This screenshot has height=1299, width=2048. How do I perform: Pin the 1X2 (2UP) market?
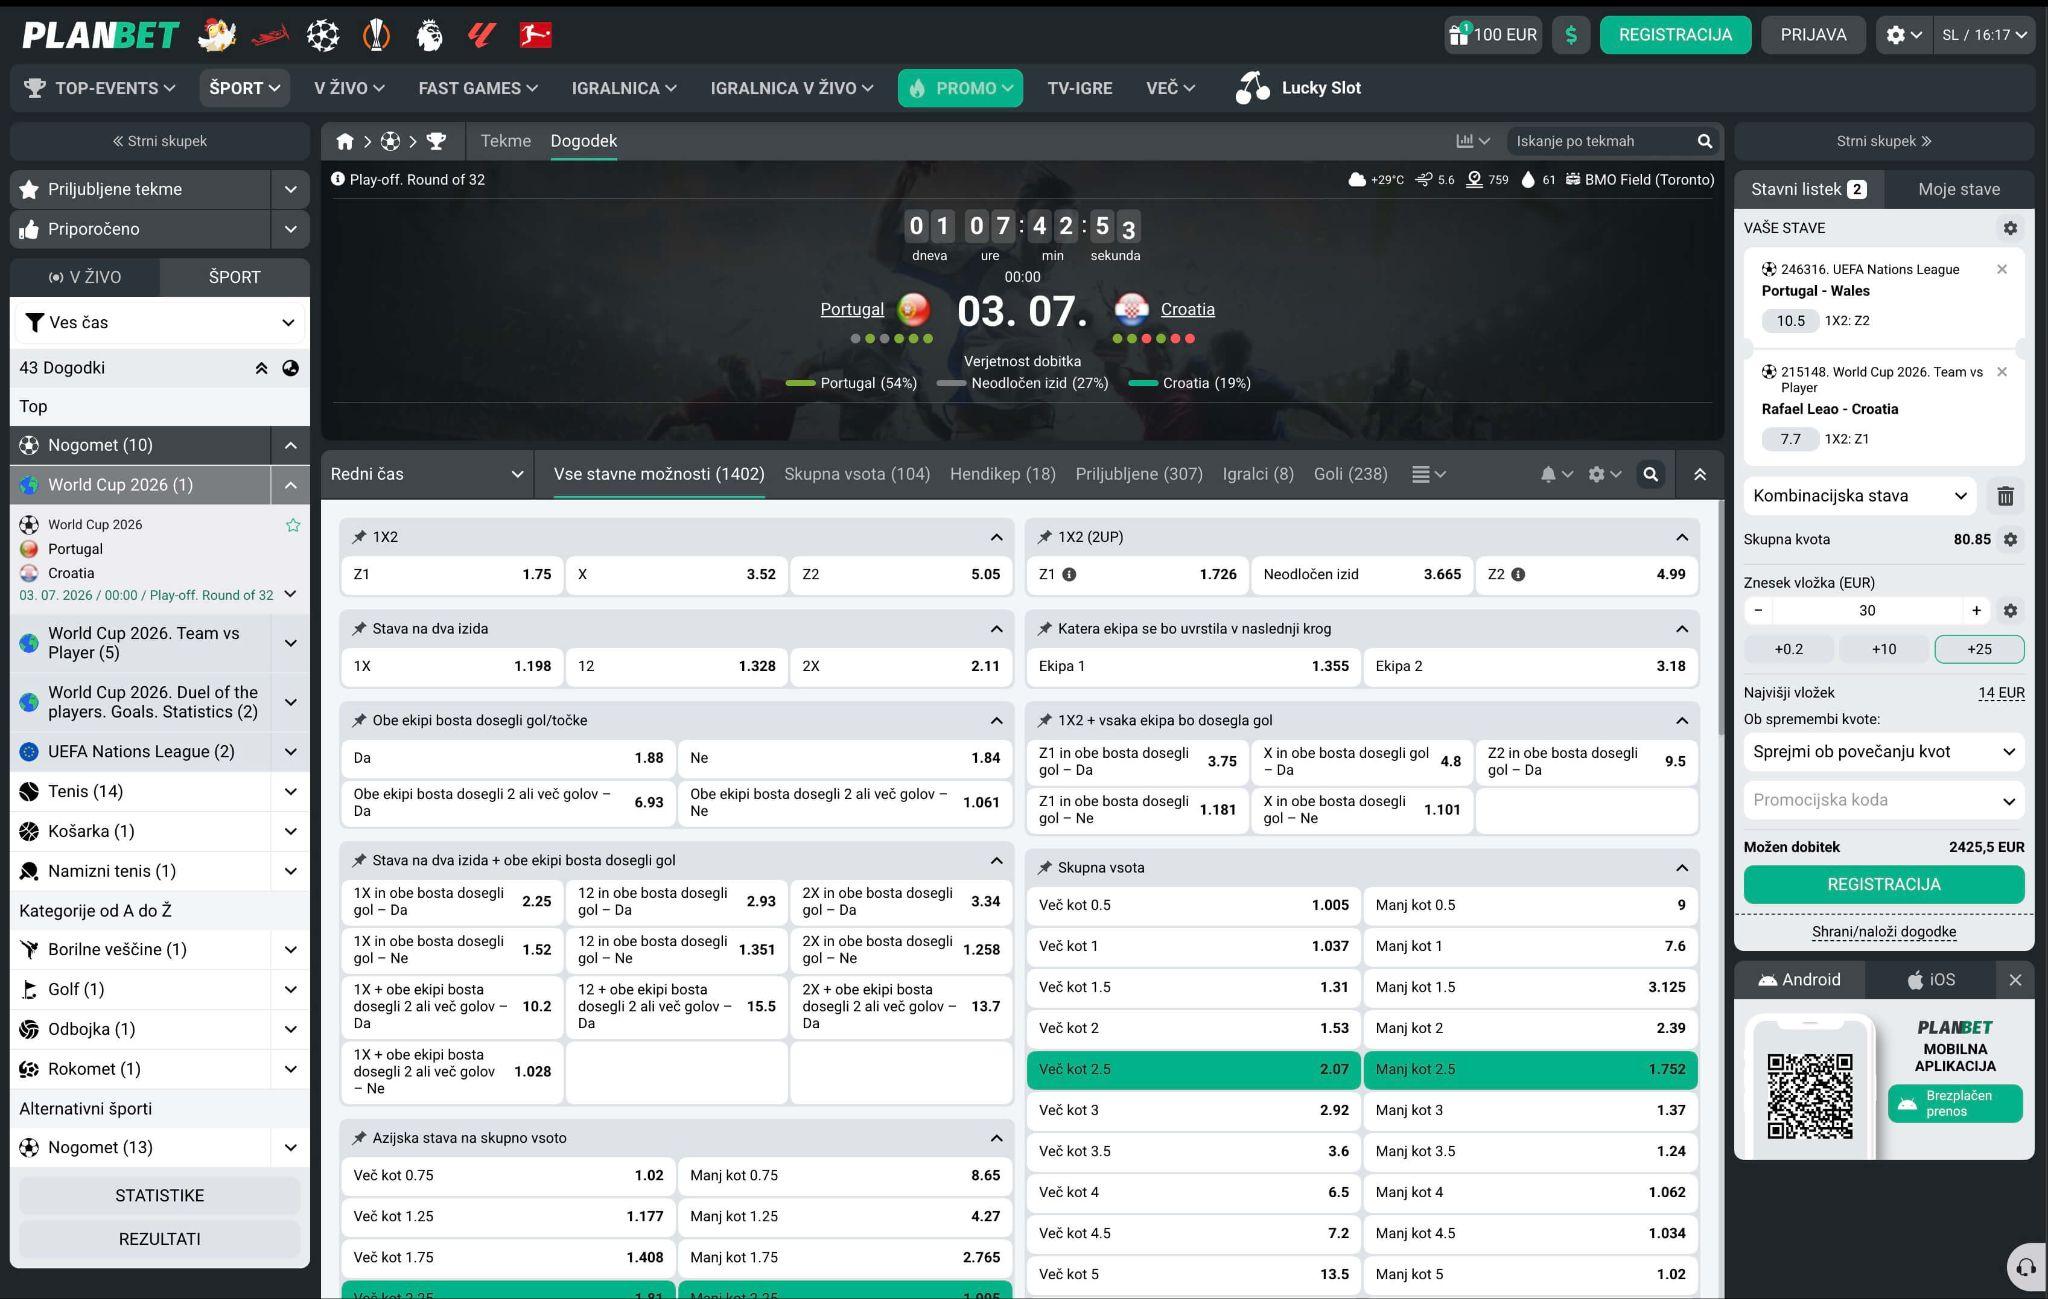point(1045,537)
